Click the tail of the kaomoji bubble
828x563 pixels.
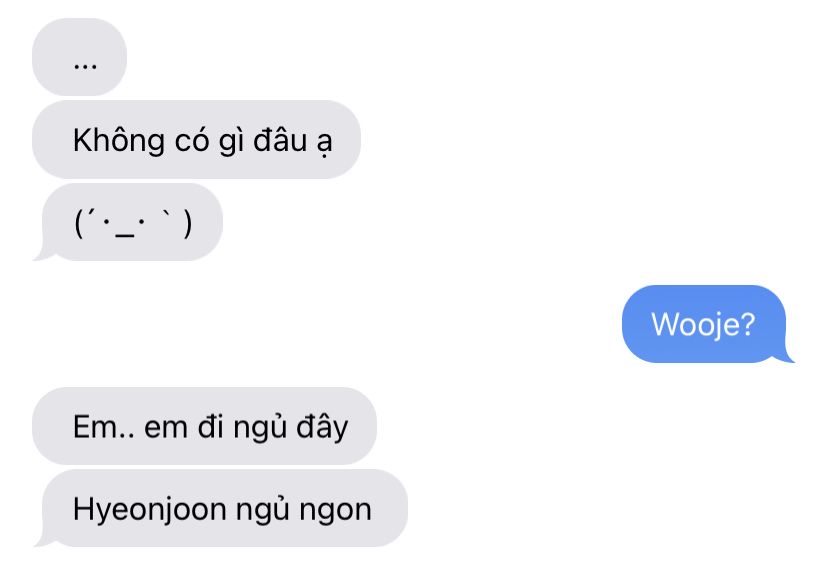pyautogui.click(x=42, y=254)
